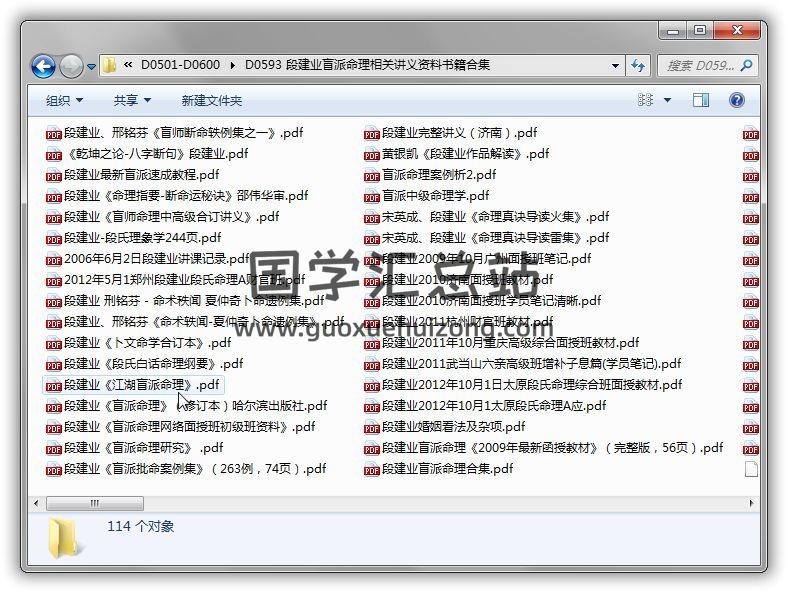Open the help question mark icon
Image resolution: width=788 pixels, height=593 pixels.
click(x=737, y=100)
